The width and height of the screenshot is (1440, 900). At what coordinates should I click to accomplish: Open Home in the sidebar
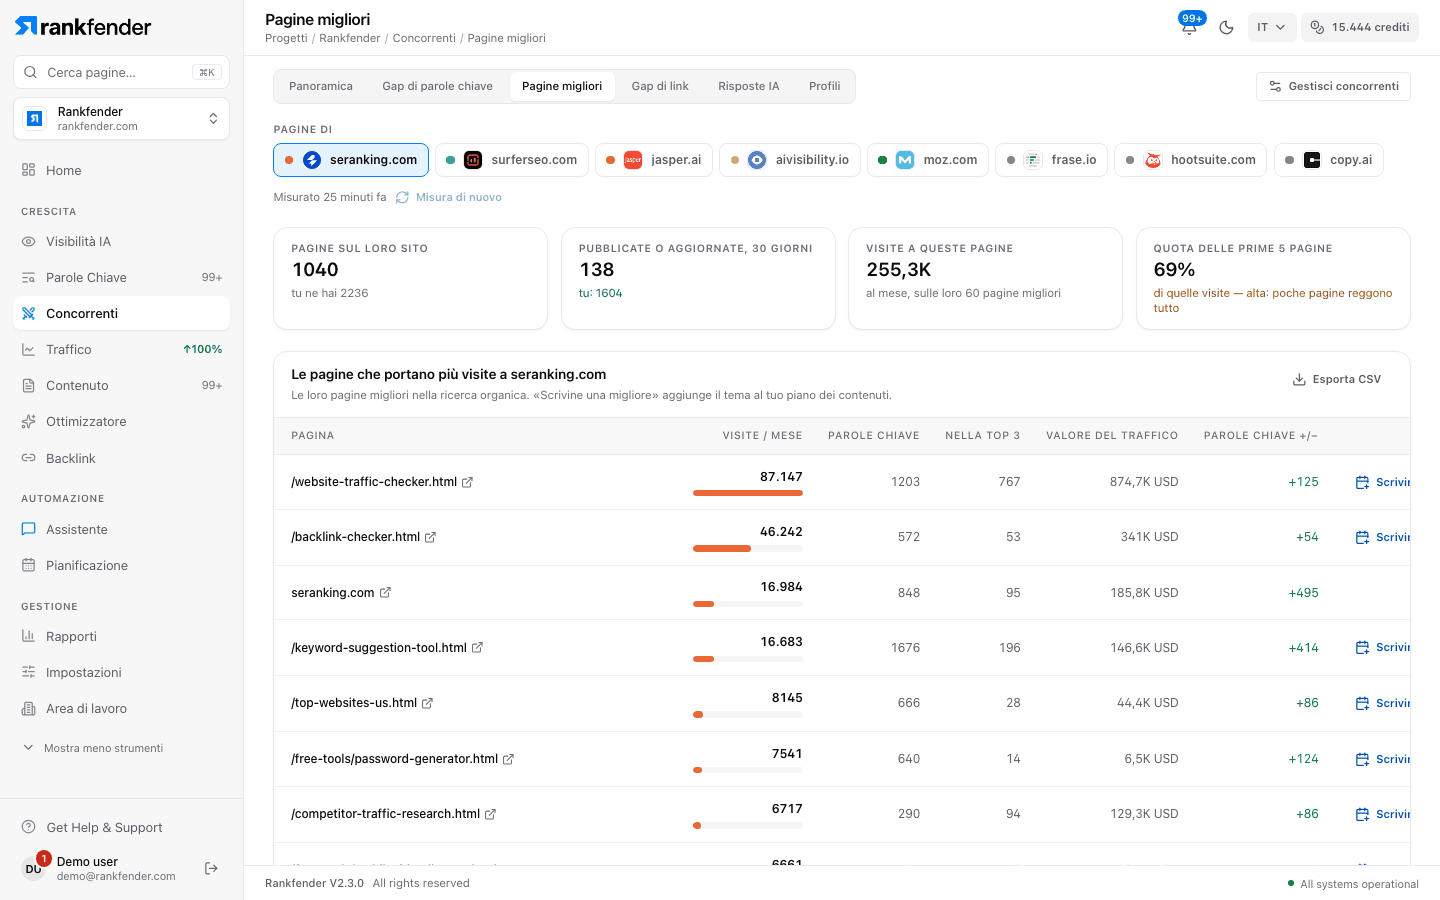click(121, 170)
